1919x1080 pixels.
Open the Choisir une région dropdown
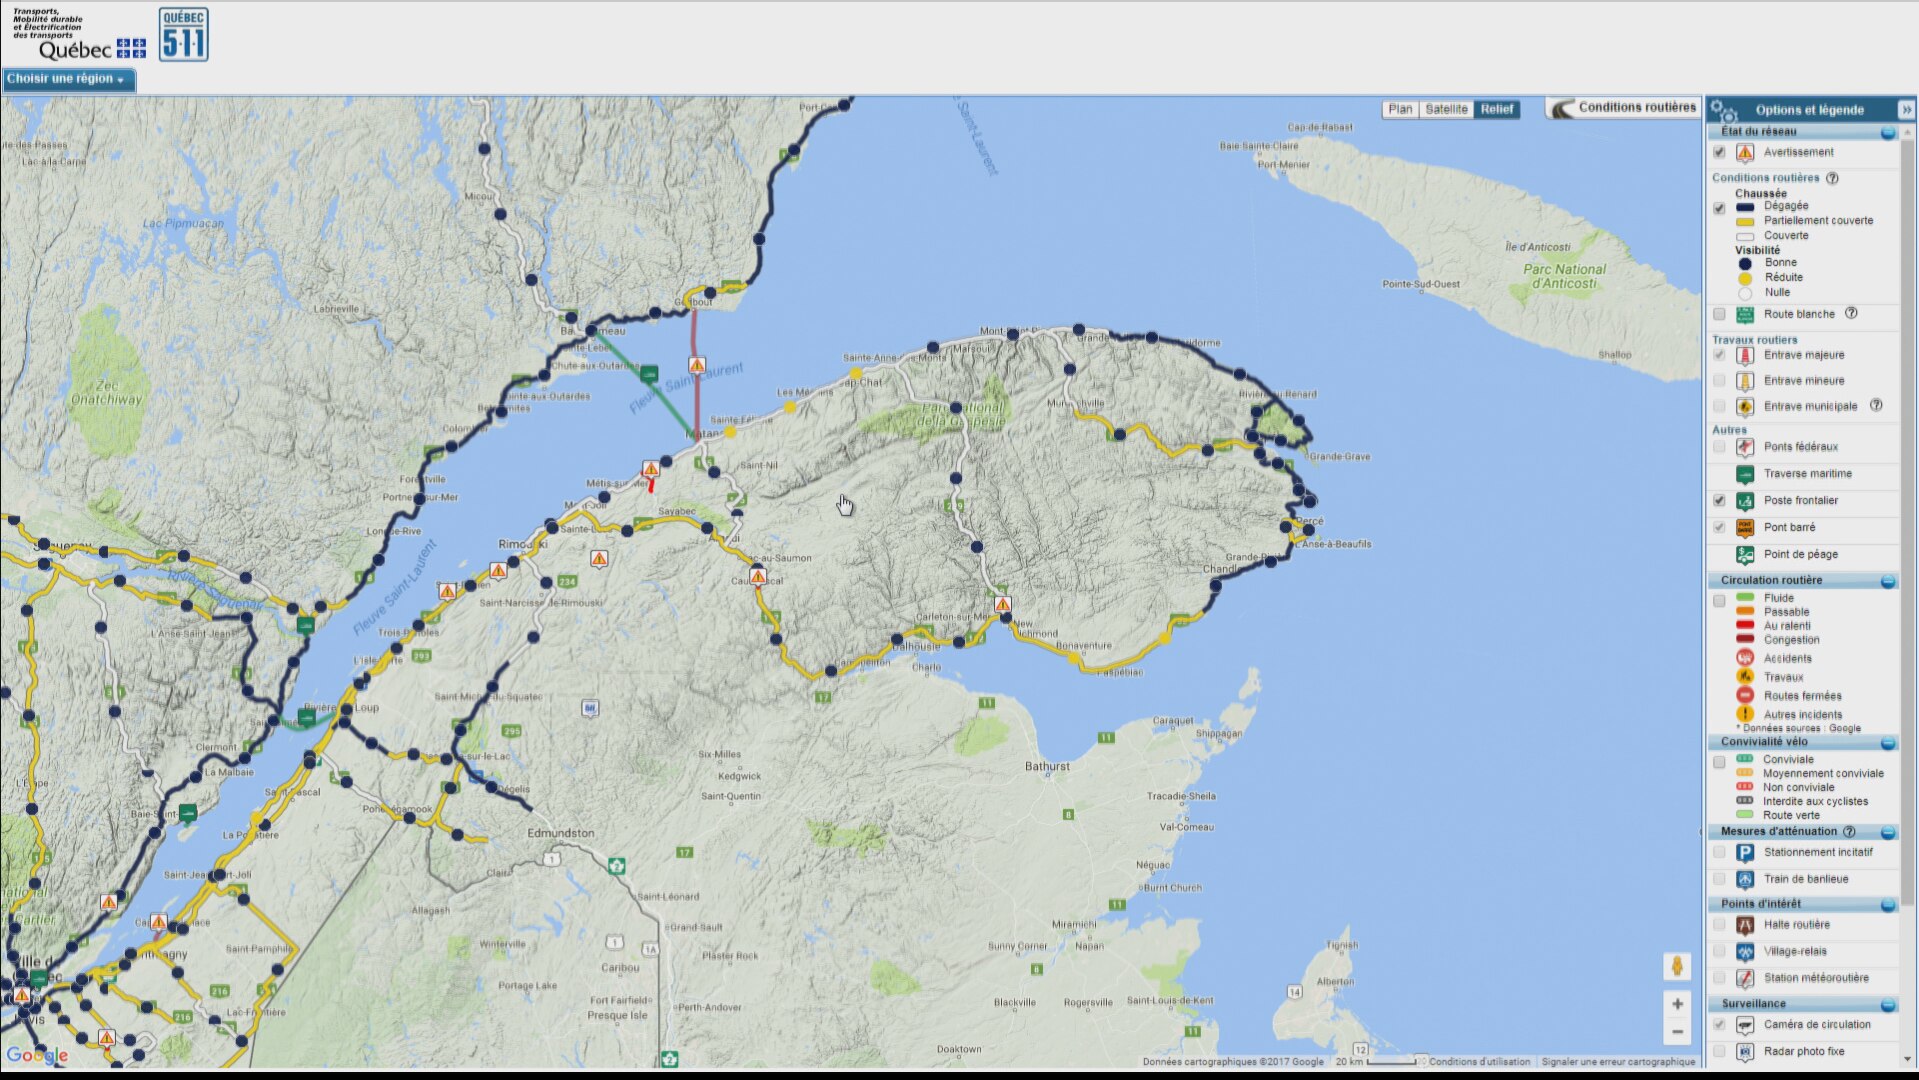[x=67, y=80]
